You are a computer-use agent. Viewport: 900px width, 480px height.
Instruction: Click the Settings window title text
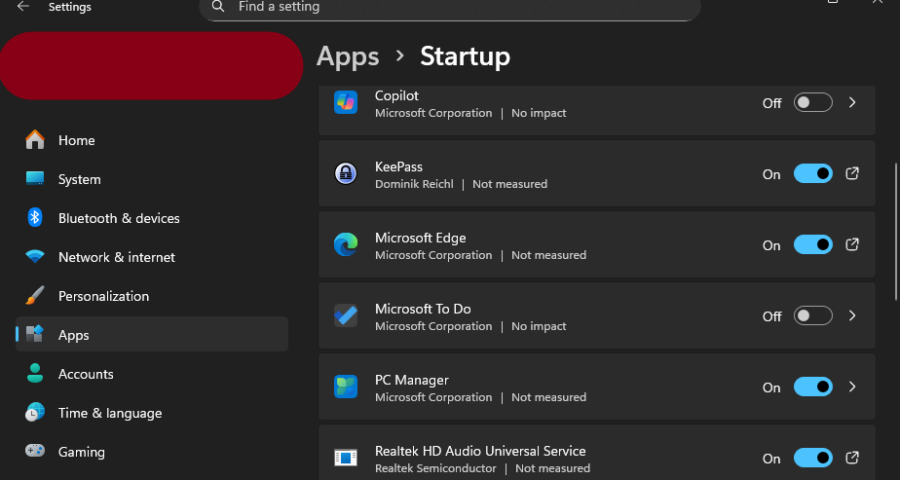pos(70,7)
